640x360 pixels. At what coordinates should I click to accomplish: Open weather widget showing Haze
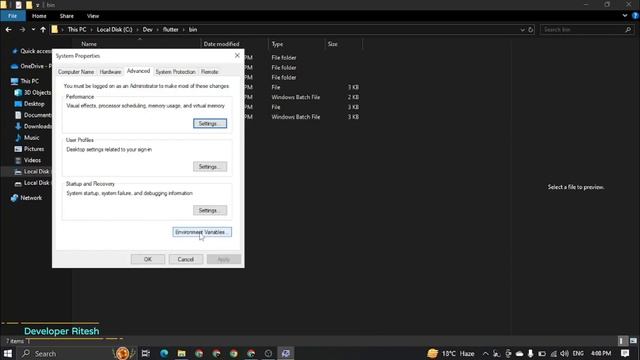[451, 353]
